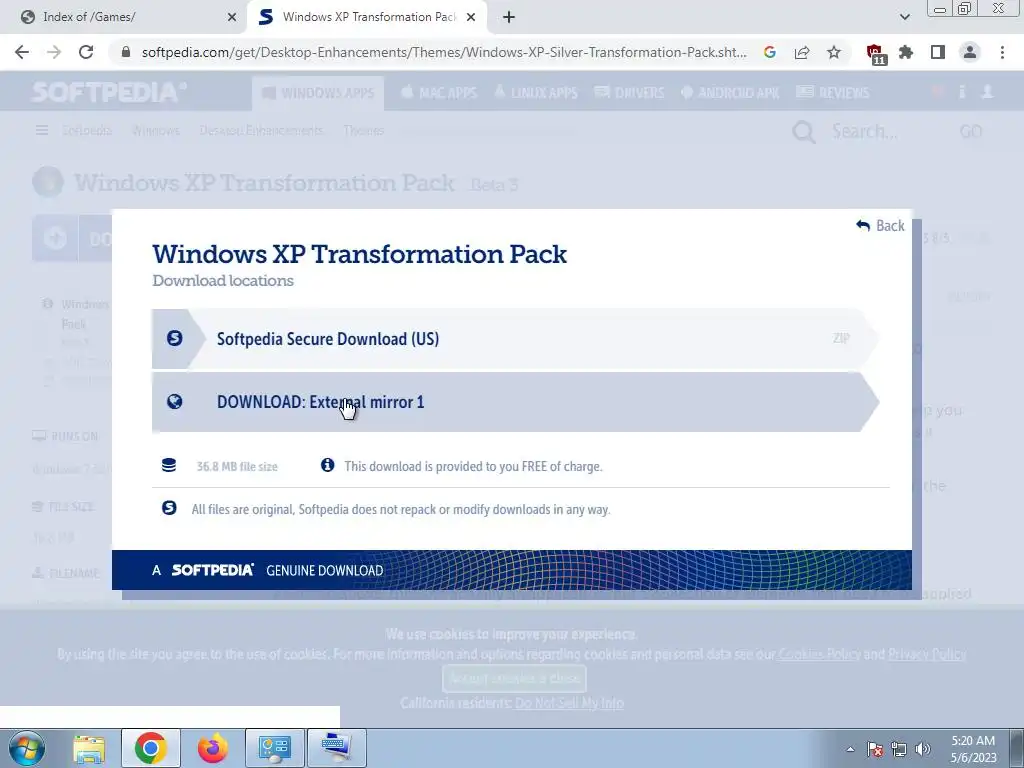Open the REVIEWS header tab
The height and width of the screenshot is (768, 1024).
click(833, 93)
